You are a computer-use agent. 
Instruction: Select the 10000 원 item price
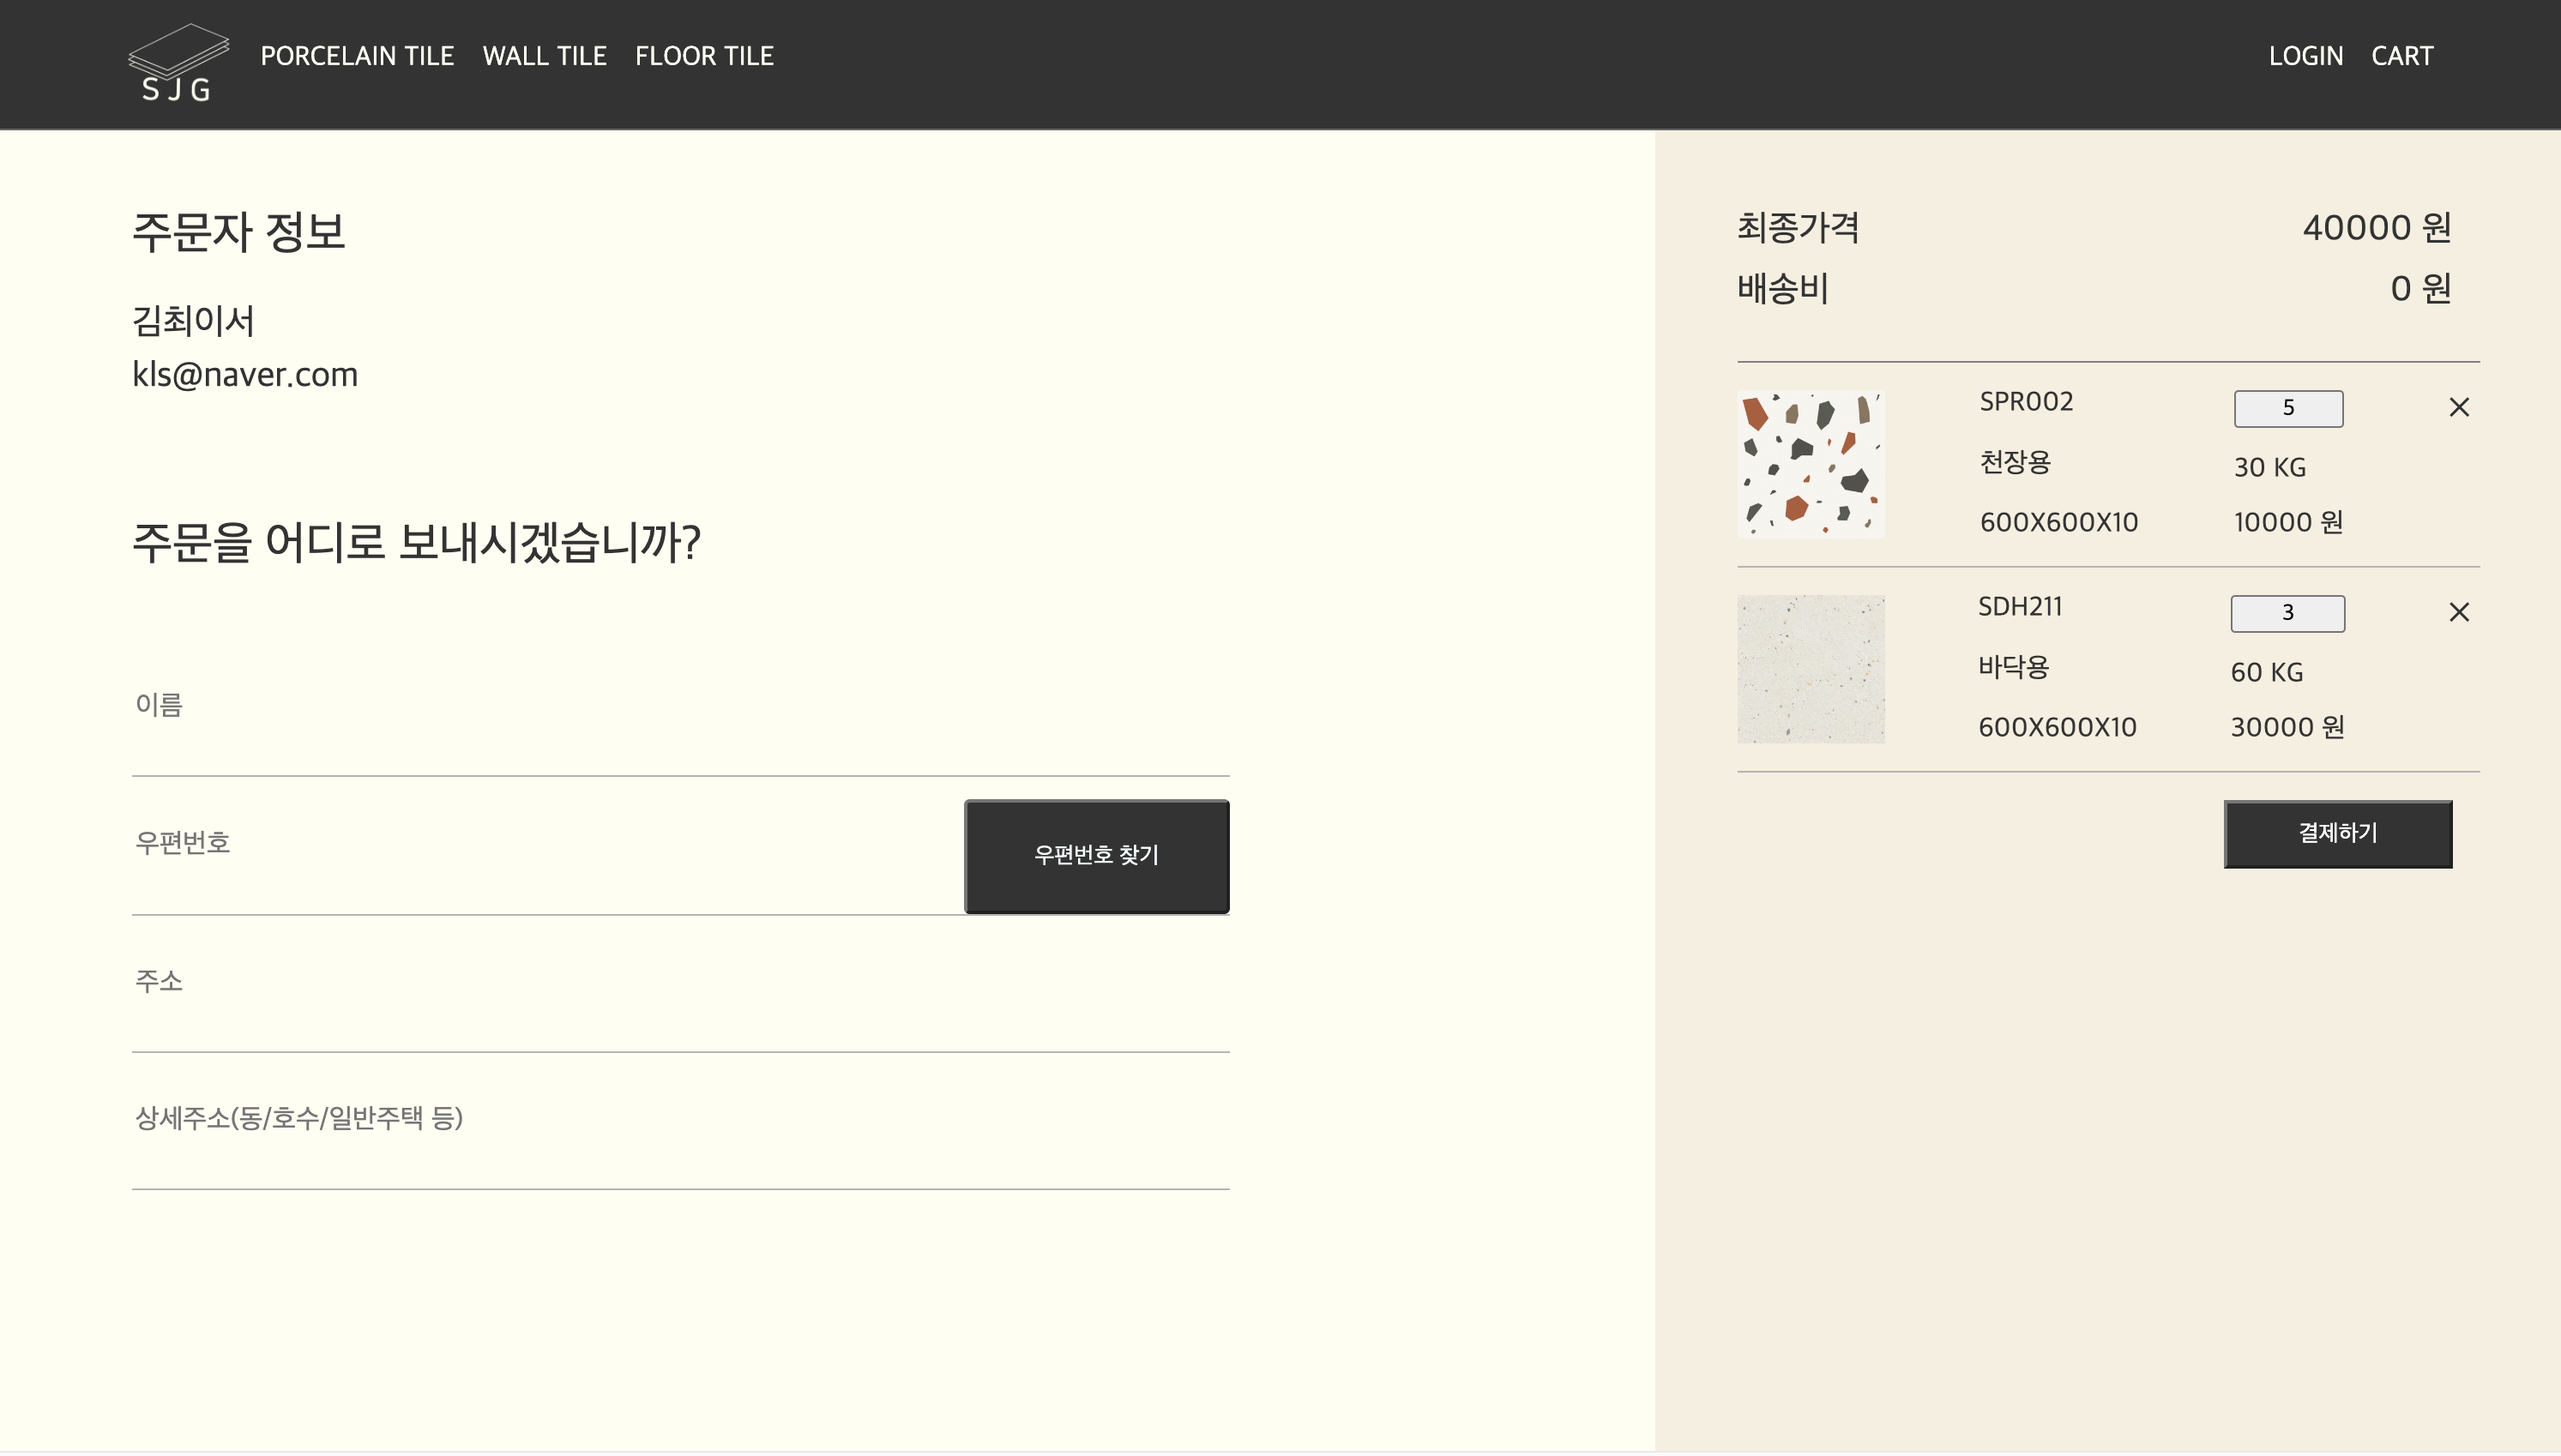point(2288,522)
